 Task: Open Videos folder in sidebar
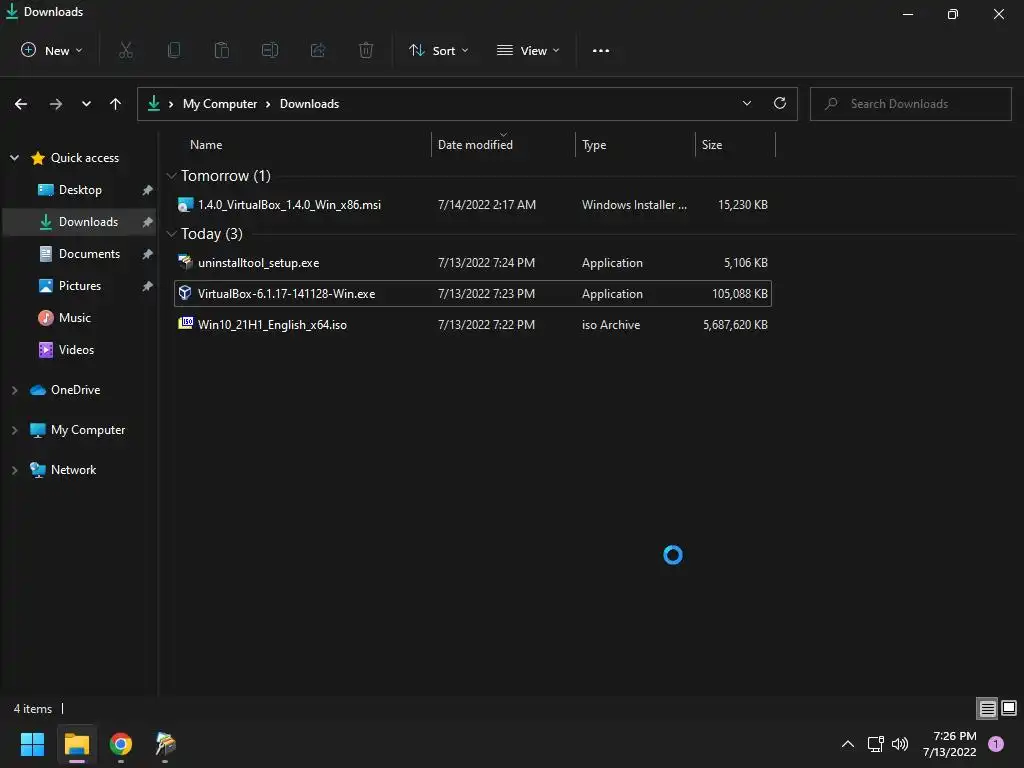pyautogui.click(x=76, y=350)
